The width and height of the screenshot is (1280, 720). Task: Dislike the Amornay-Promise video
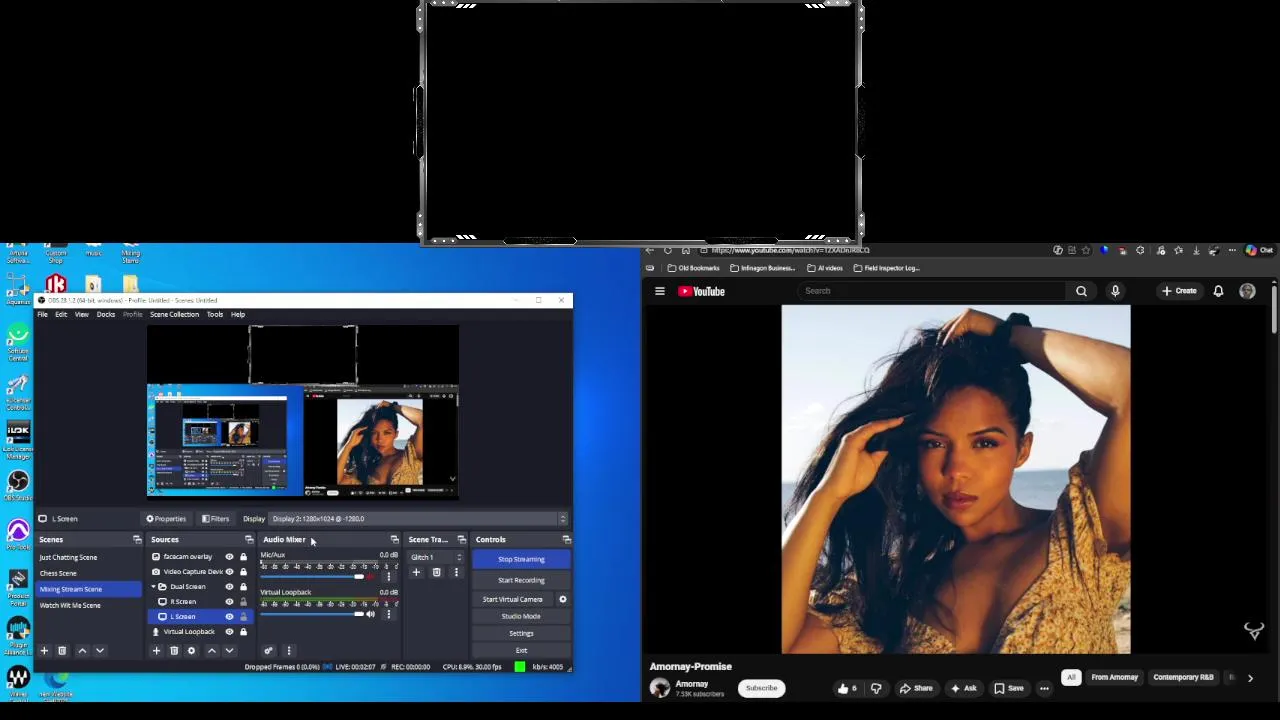876,688
